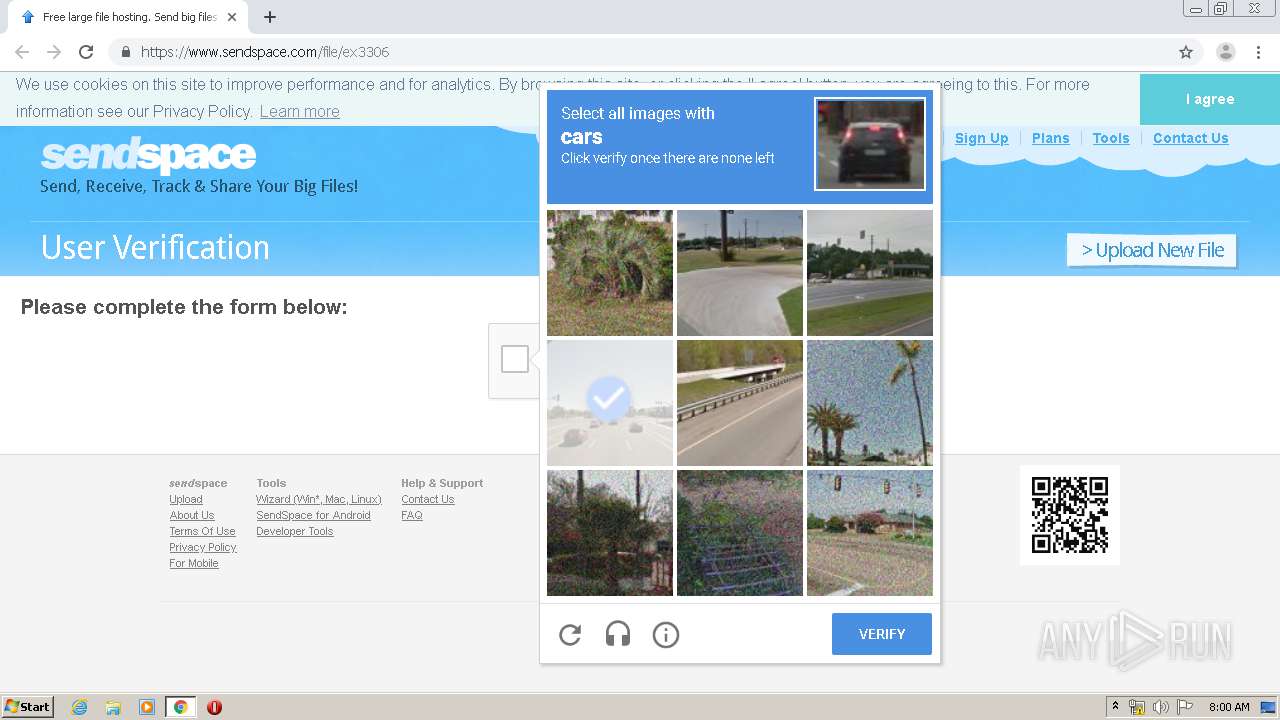Open red antivirus taskbar icon

pos(214,707)
